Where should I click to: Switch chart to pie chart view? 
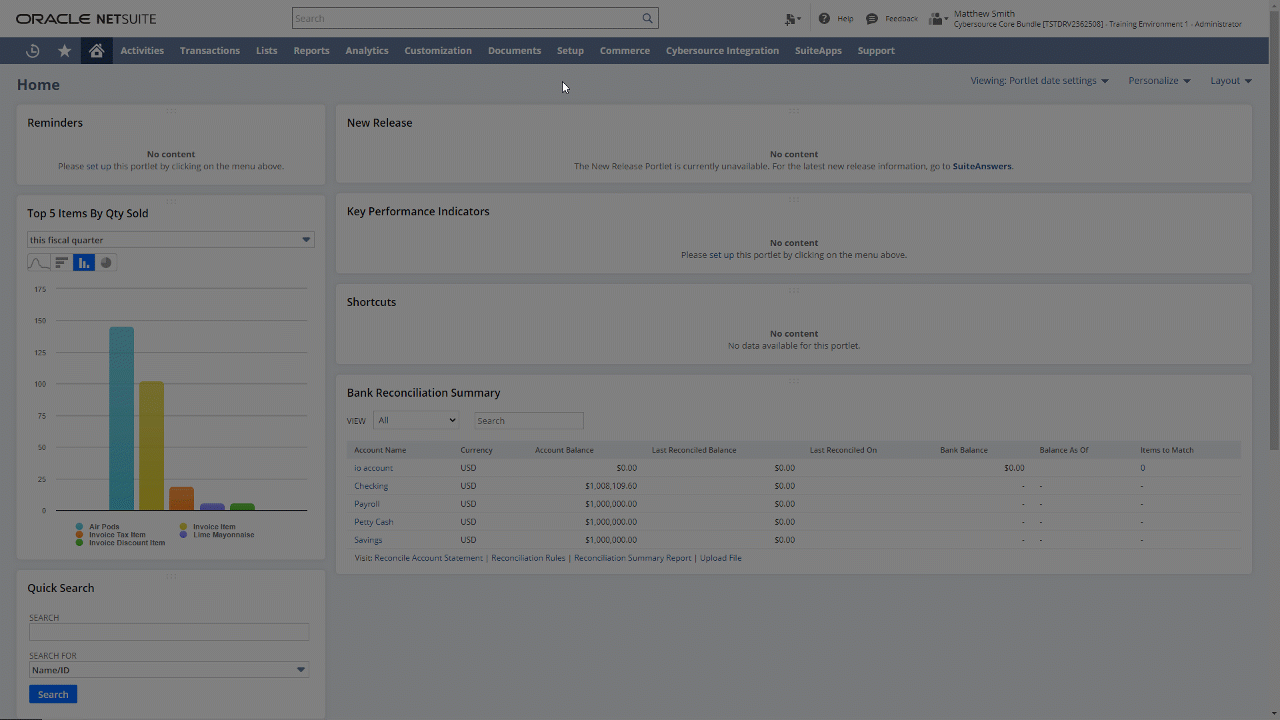(106, 263)
